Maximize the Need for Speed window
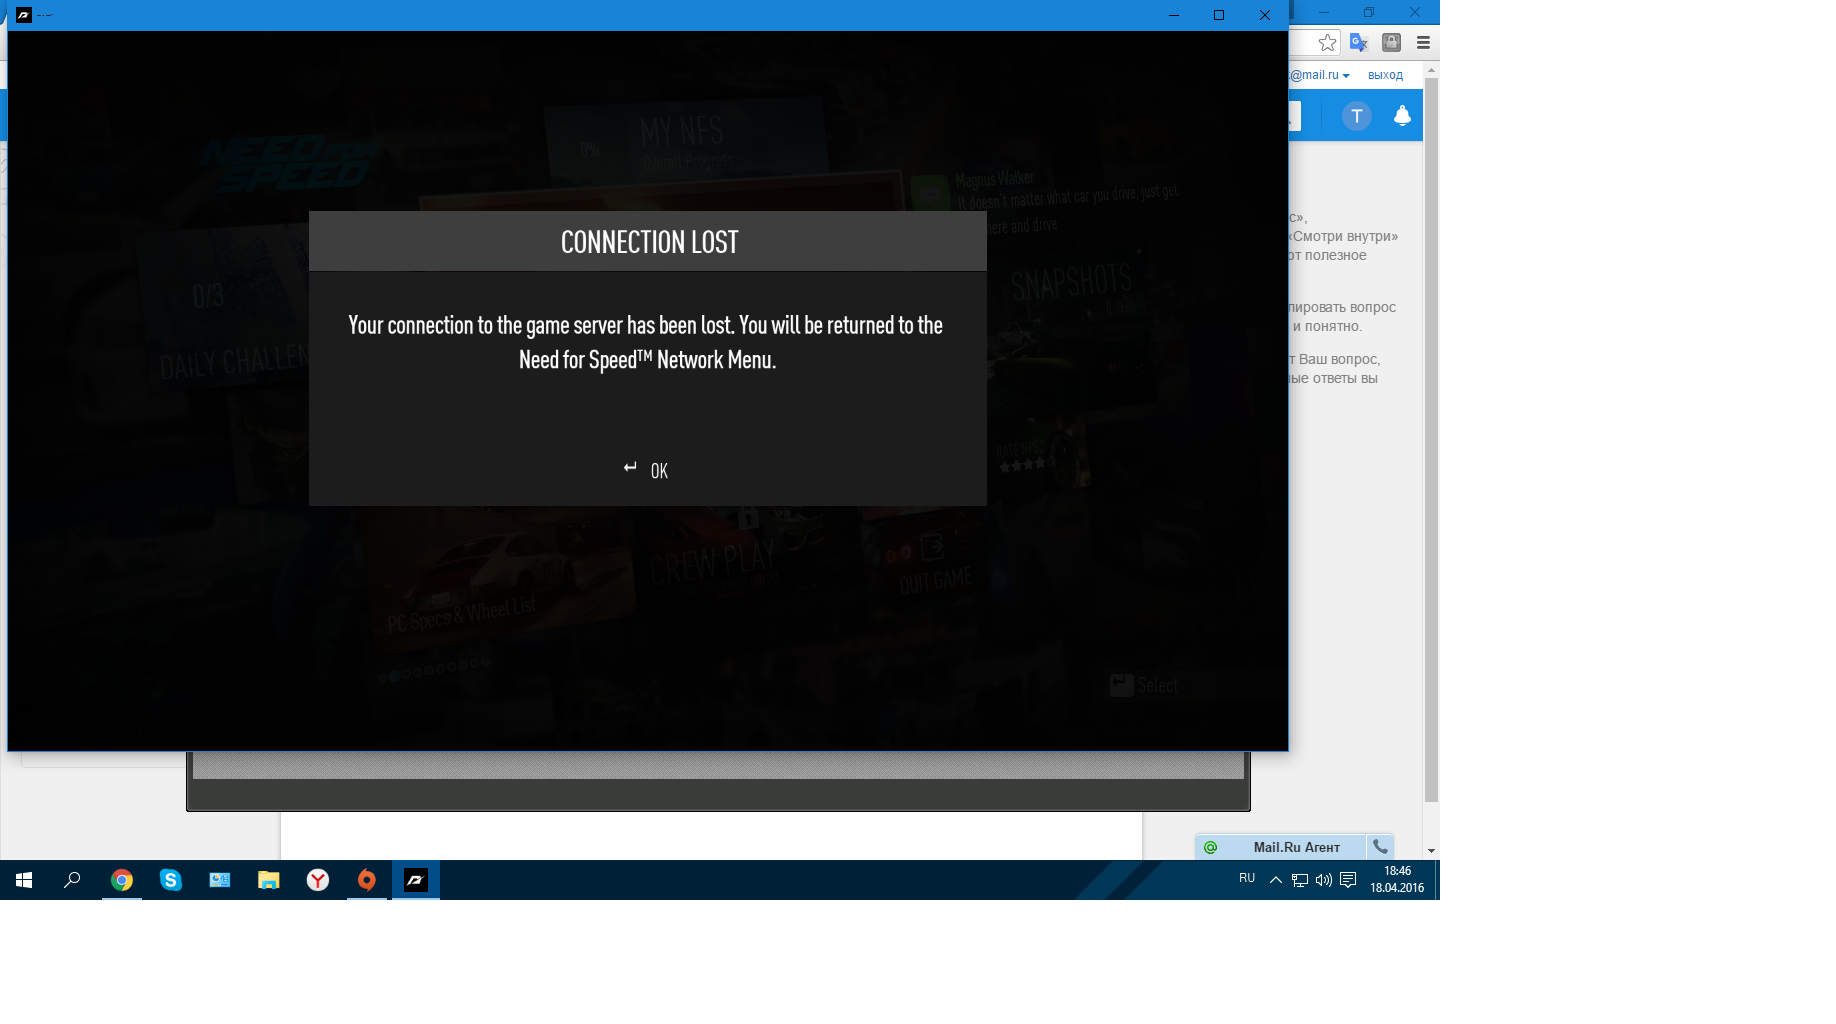The image size is (1836, 1024). click(1218, 15)
